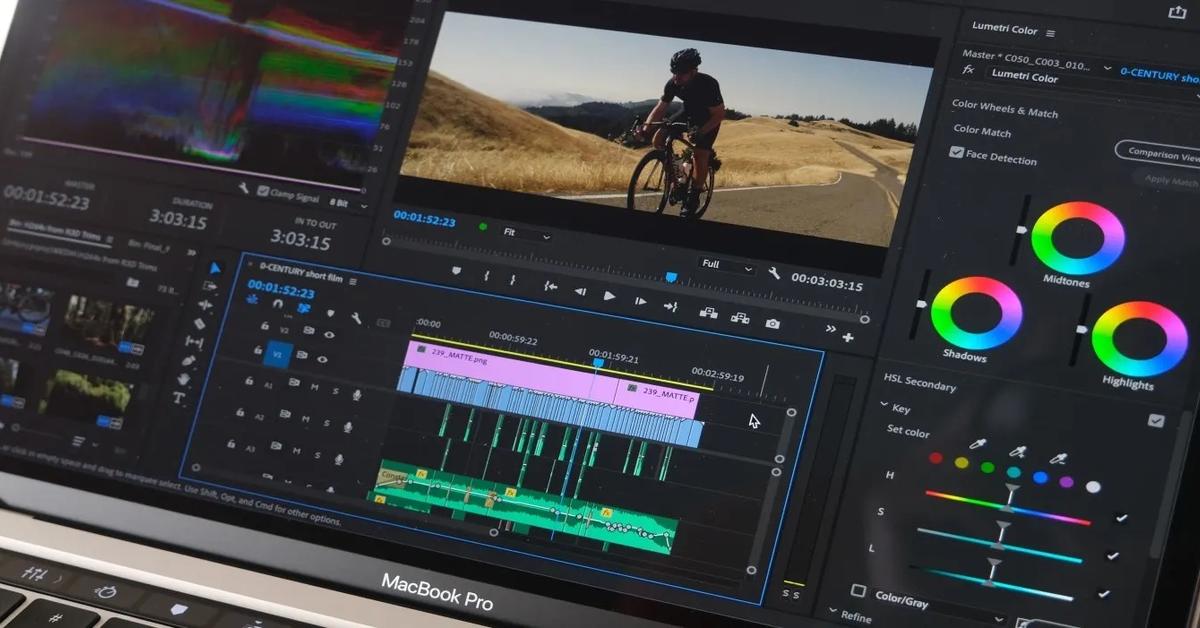Click the add-color eyedropper with plus
The image size is (1200, 628).
pyautogui.click(x=1018, y=451)
